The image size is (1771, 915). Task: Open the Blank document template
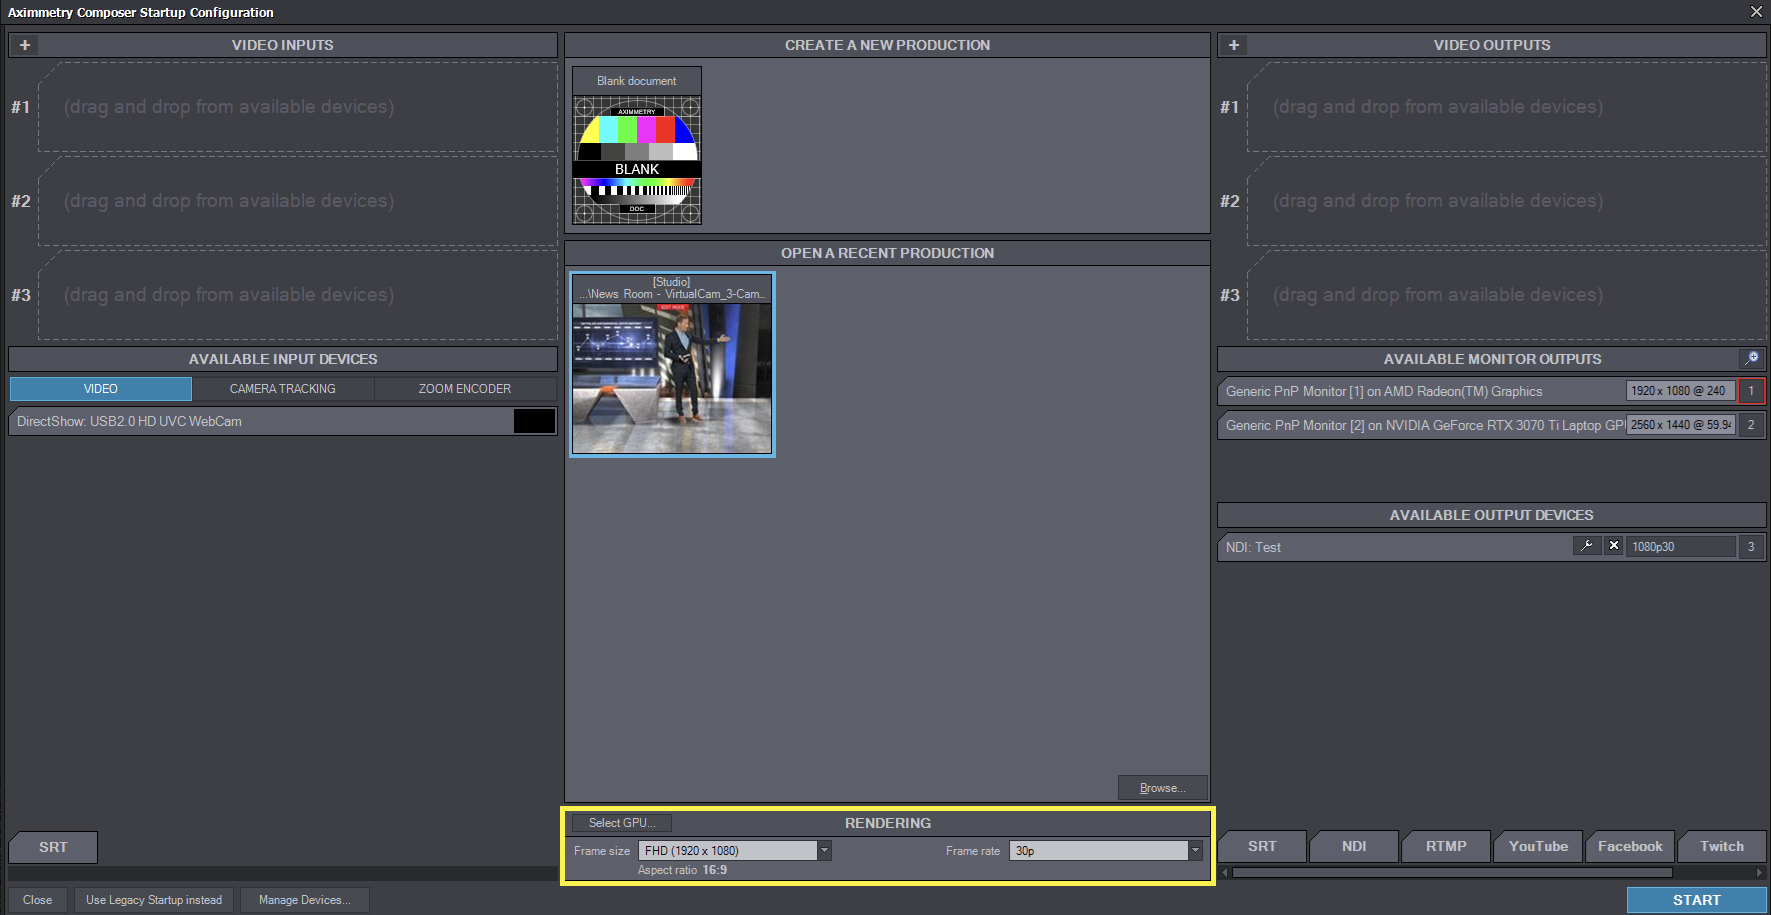pos(637,146)
